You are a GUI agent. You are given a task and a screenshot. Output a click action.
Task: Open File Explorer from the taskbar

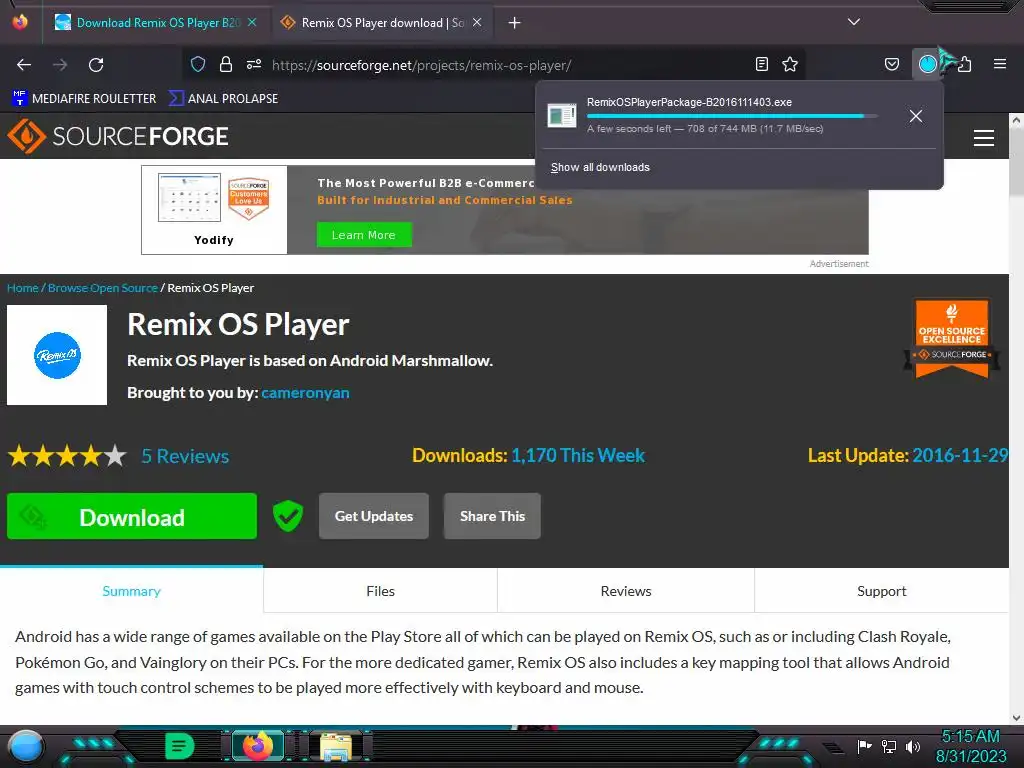point(336,746)
